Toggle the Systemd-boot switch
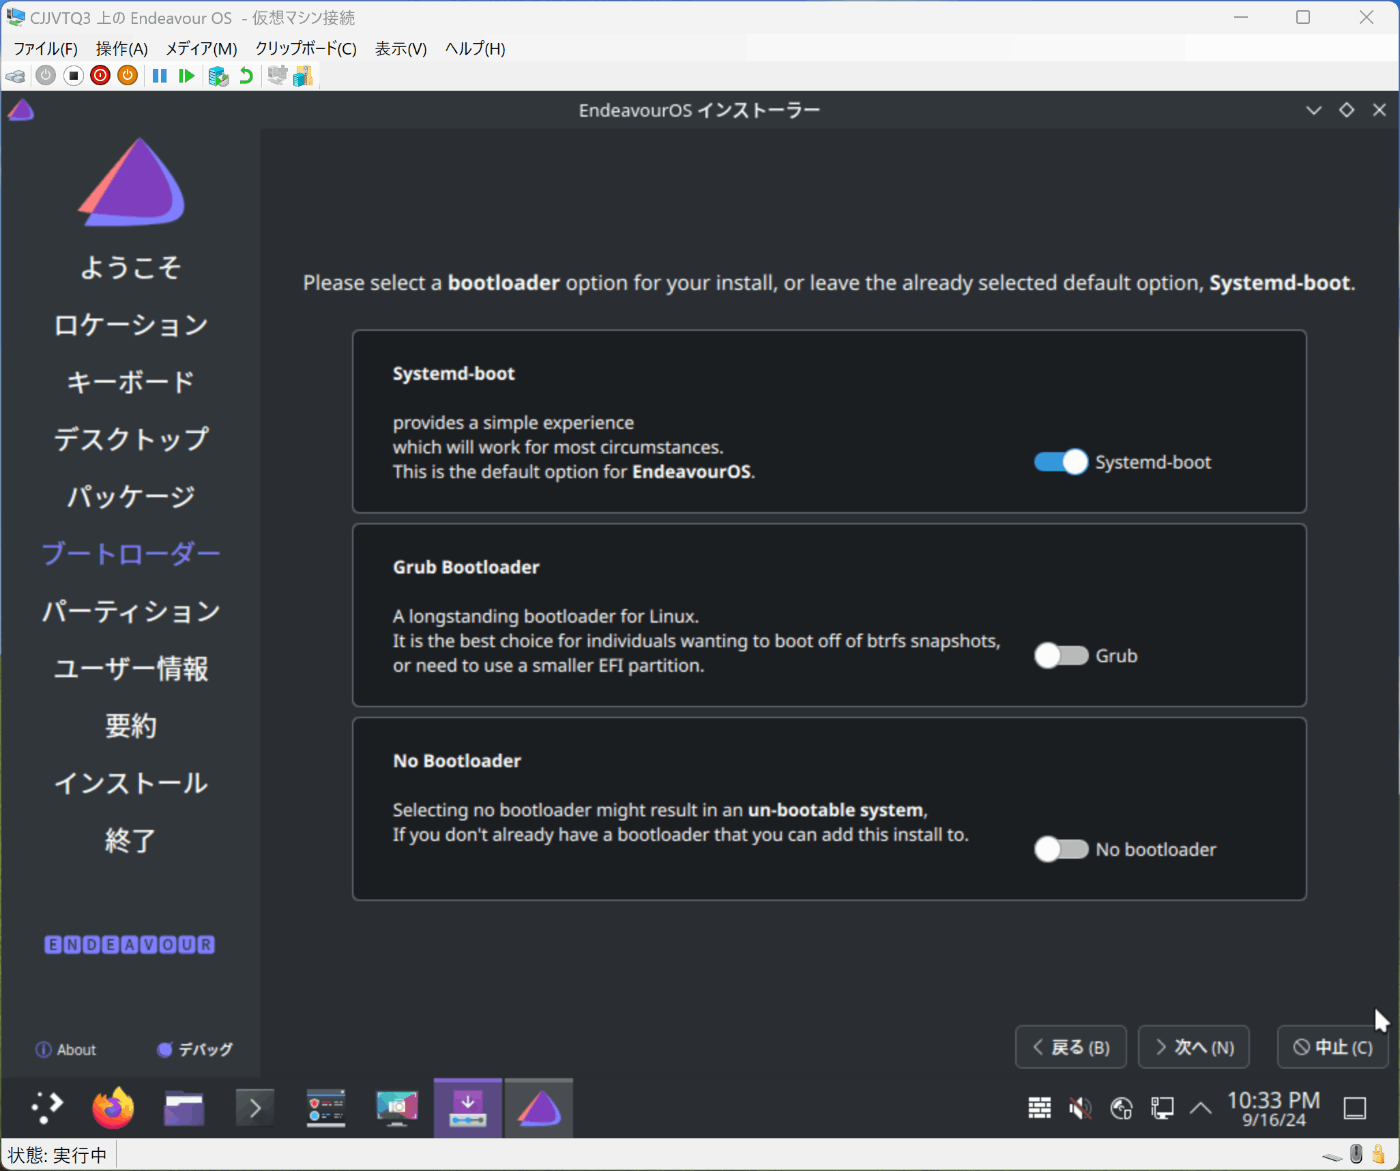Viewport: 1400px width, 1171px height. [x=1061, y=462]
